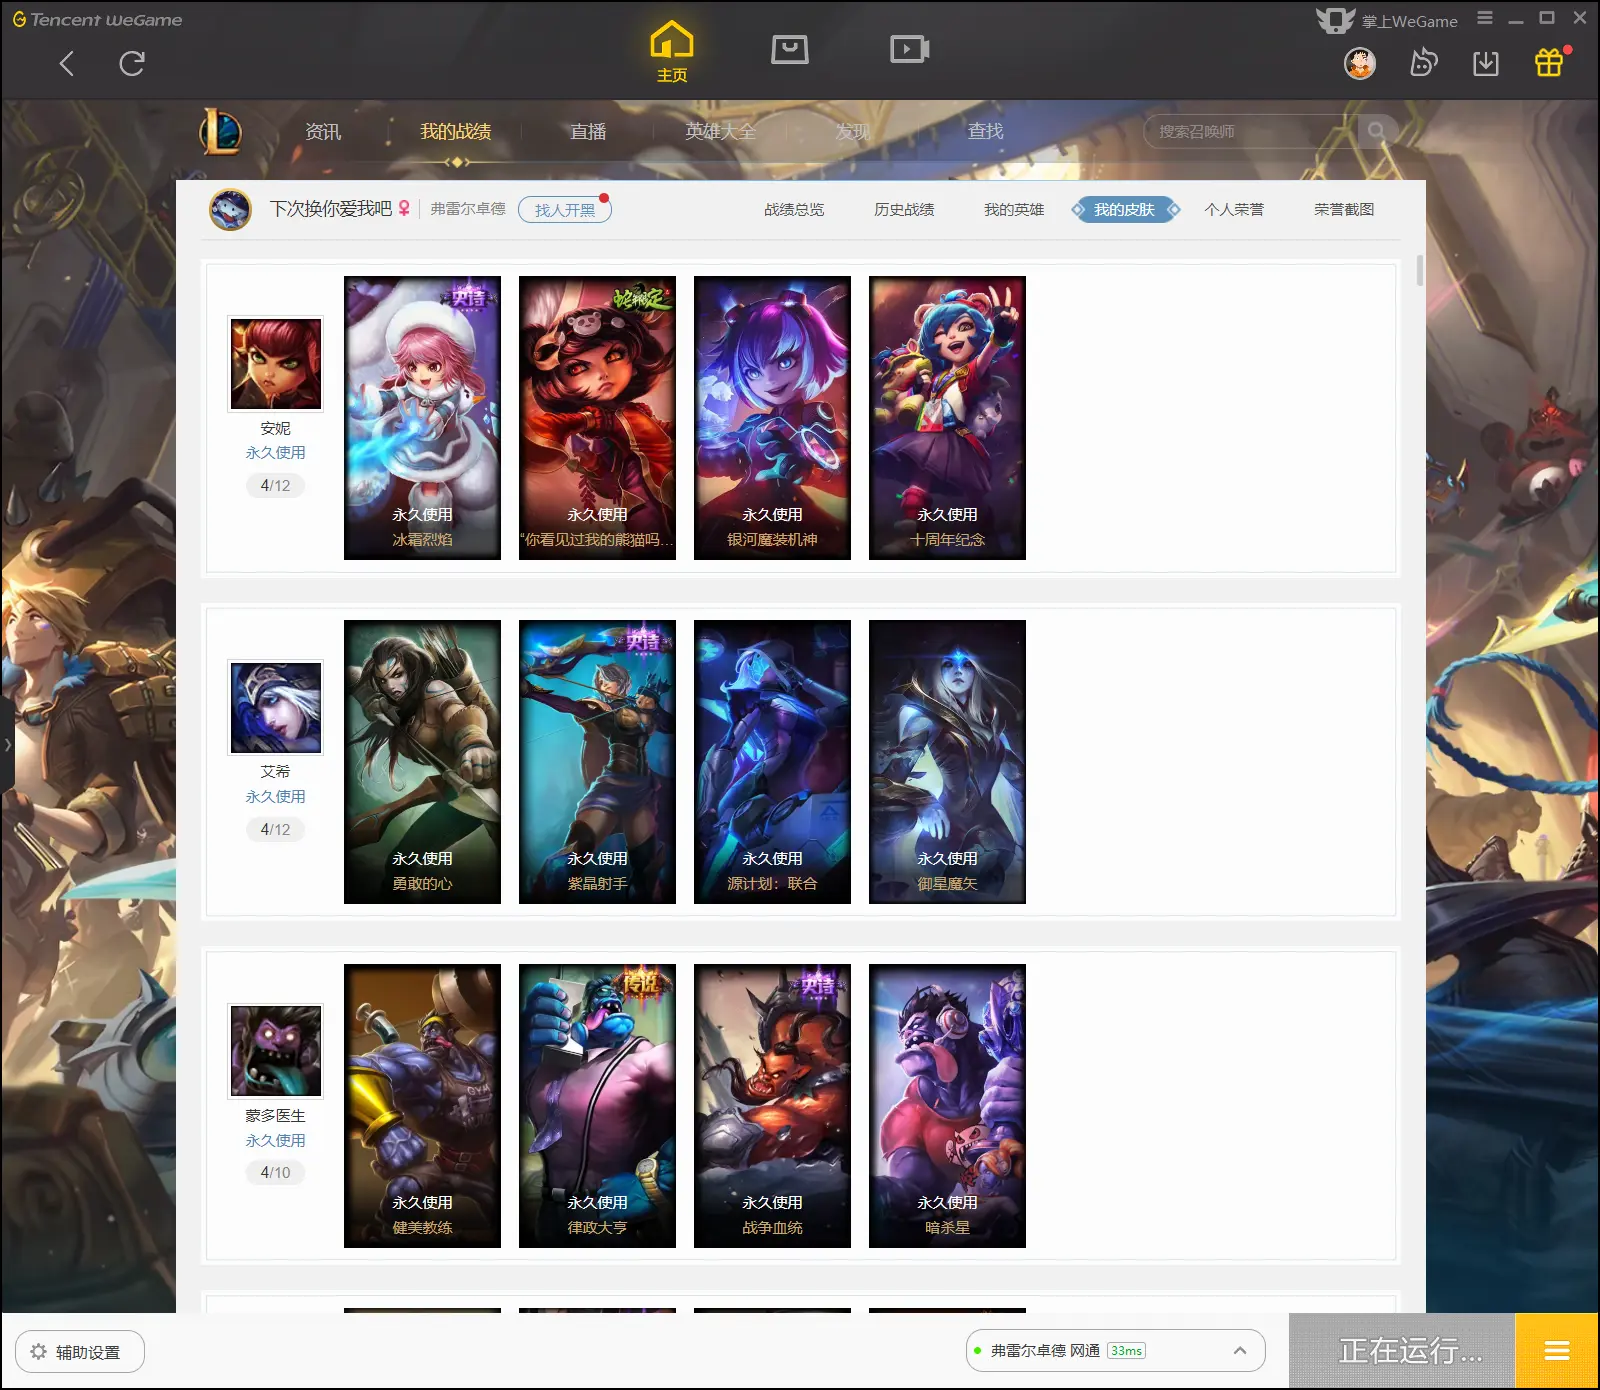
Task: Click the League of Legends logo
Action: pos(220,131)
